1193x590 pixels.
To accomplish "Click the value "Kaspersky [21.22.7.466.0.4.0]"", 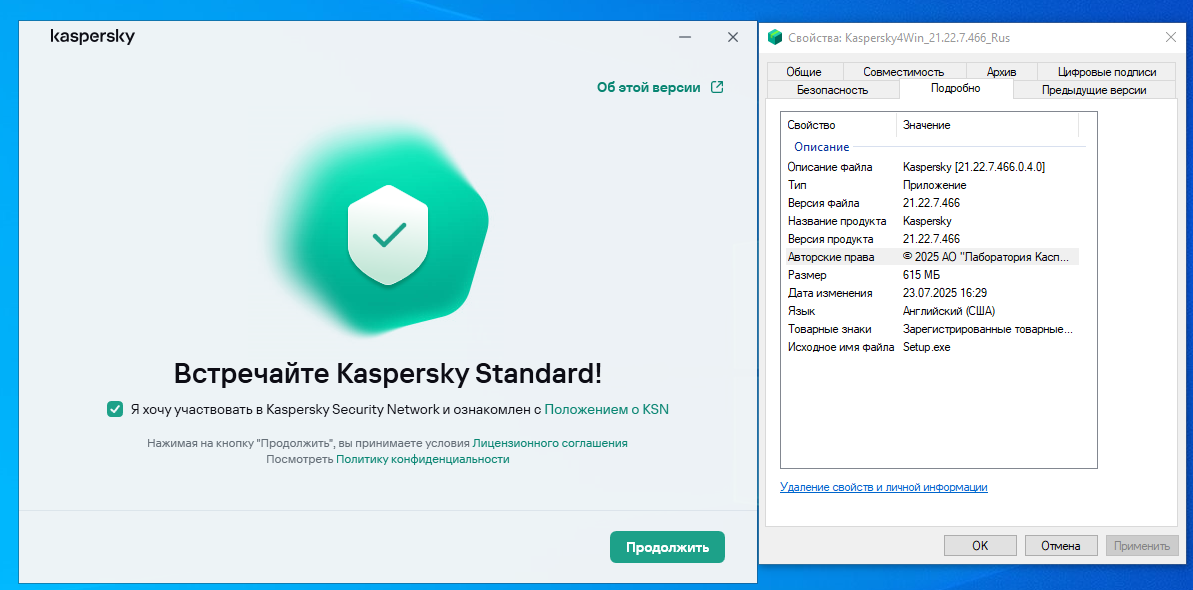I will coord(974,167).
